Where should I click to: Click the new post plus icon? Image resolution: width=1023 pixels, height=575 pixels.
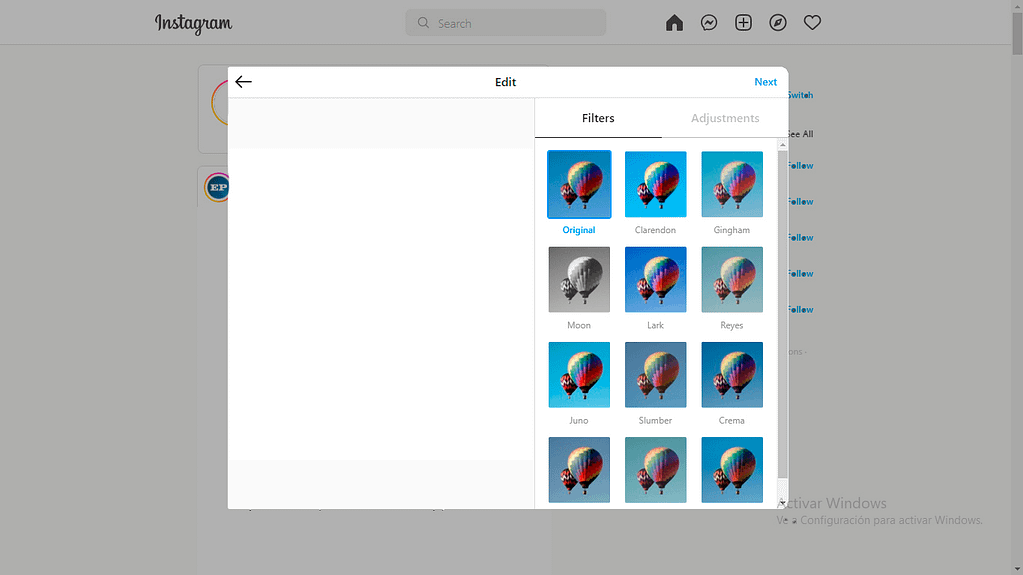[x=743, y=23]
